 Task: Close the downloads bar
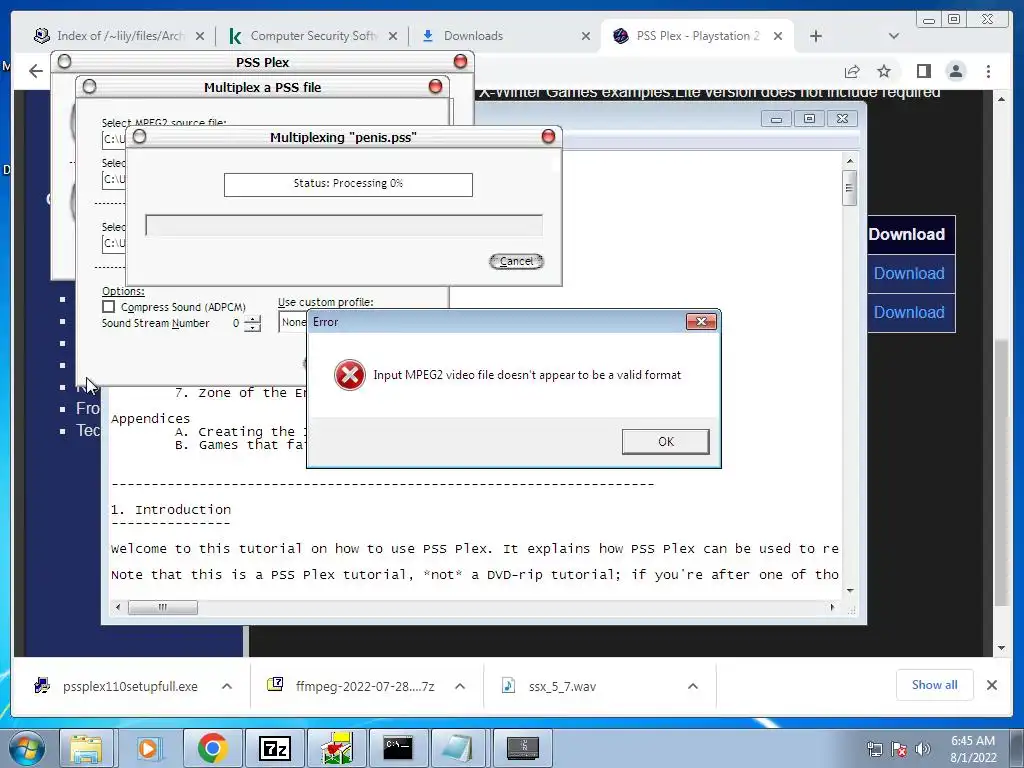[x=992, y=685]
